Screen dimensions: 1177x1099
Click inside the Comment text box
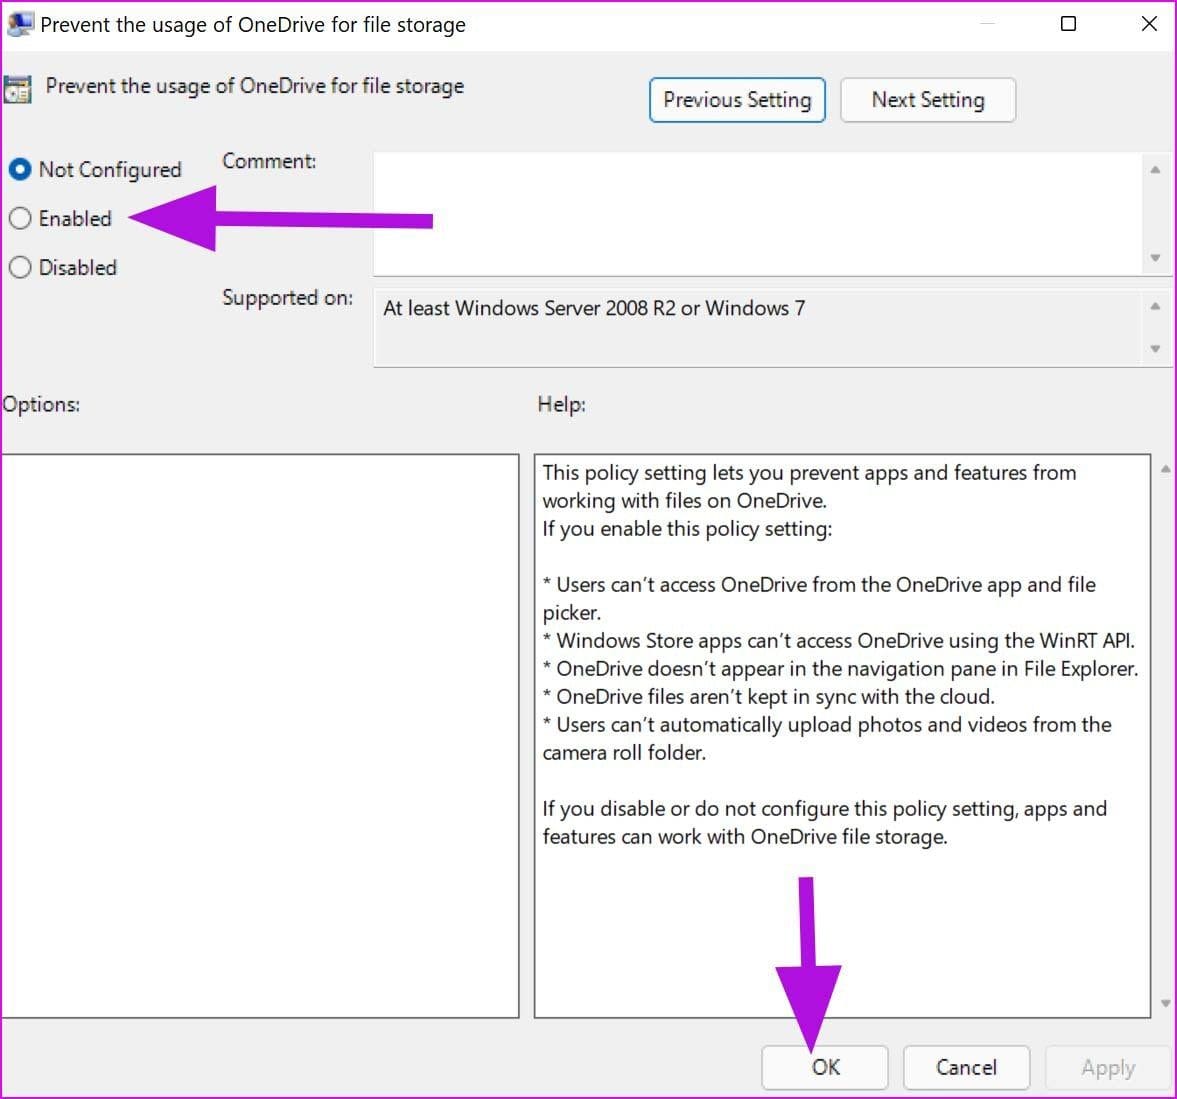757,214
